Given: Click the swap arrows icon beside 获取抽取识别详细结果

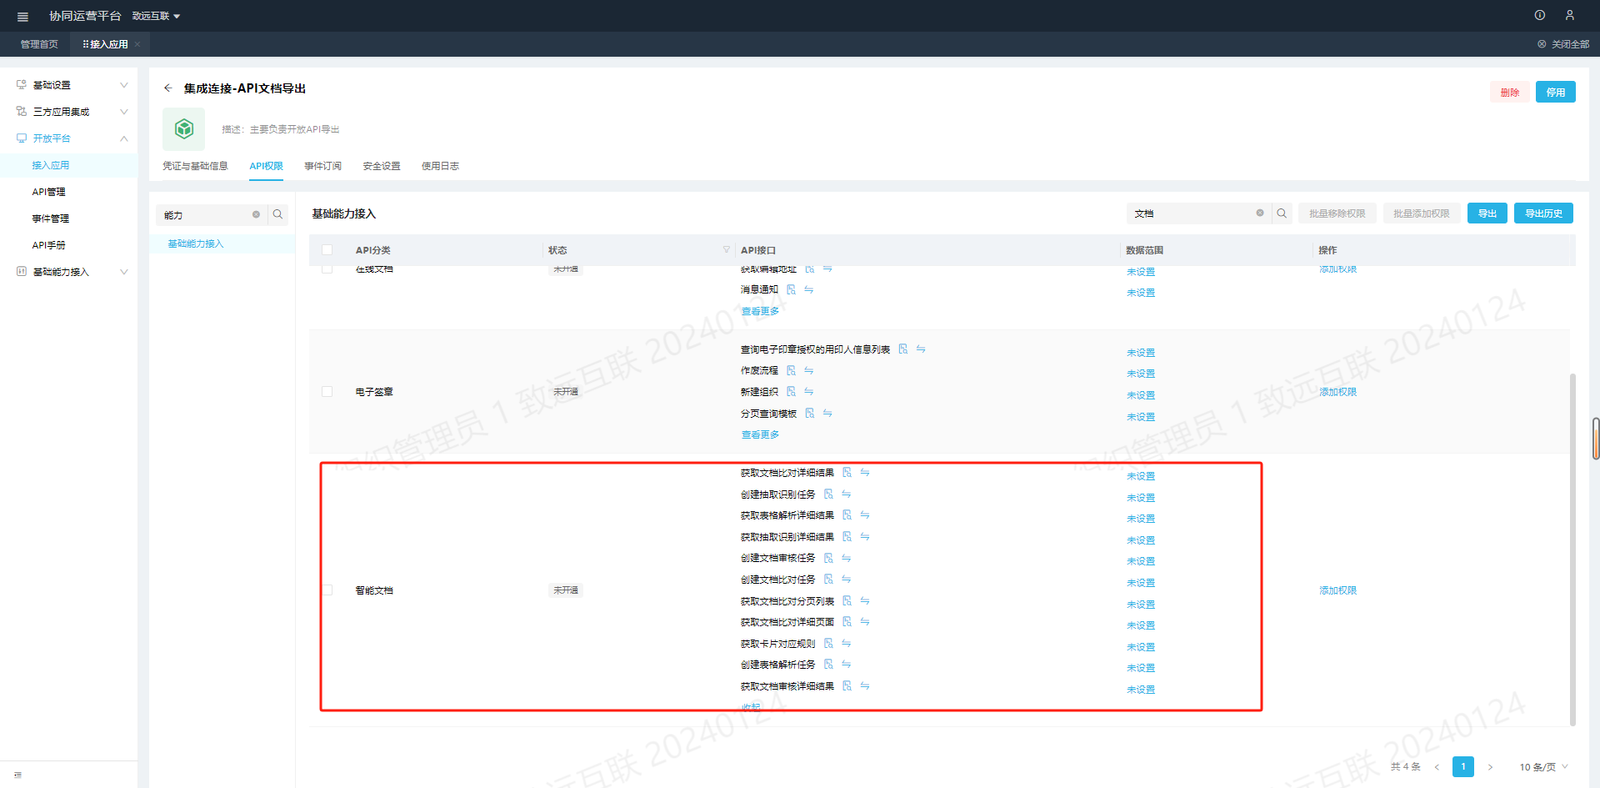Looking at the screenshot, I should [865, 537].
